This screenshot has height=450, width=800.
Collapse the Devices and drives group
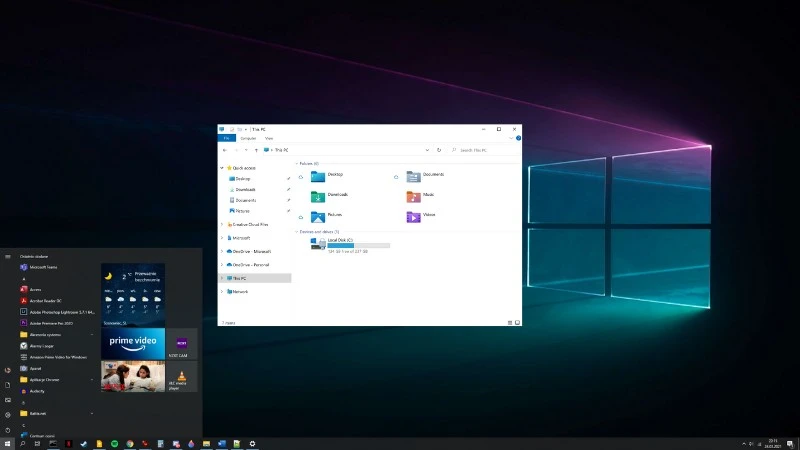297,232
